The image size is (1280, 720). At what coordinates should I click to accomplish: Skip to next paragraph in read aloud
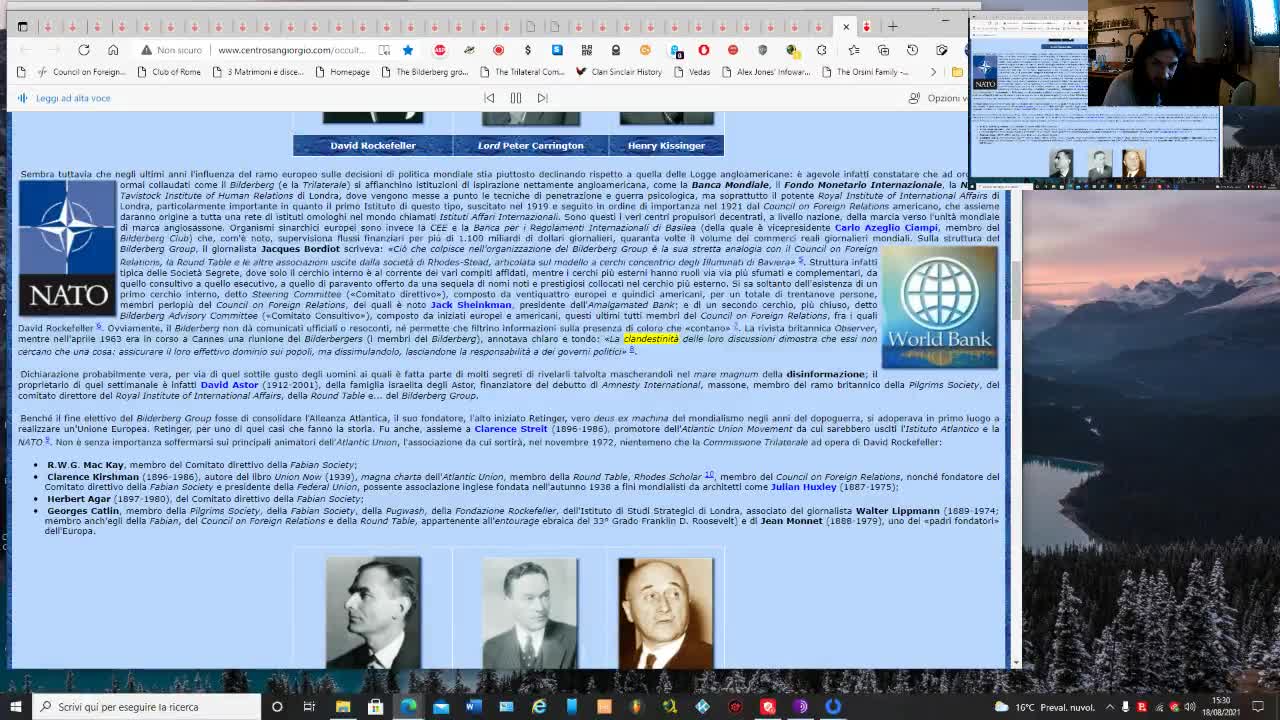tap(542, 98)
